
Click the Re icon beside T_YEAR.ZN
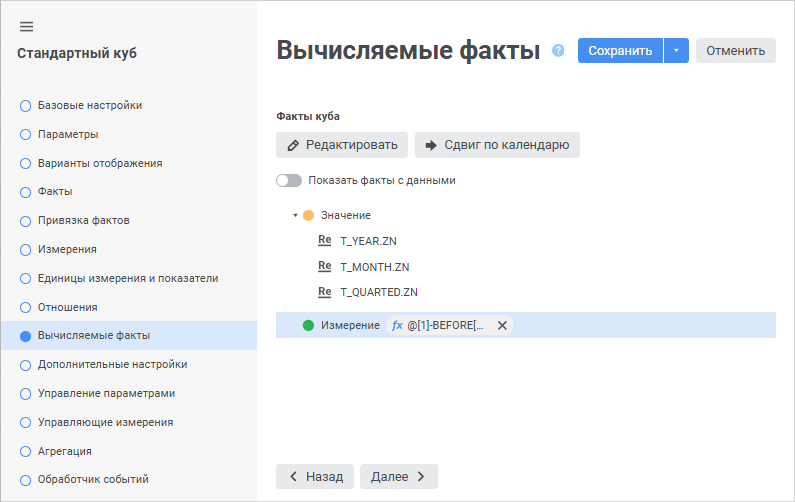click(x=324, y=240)
